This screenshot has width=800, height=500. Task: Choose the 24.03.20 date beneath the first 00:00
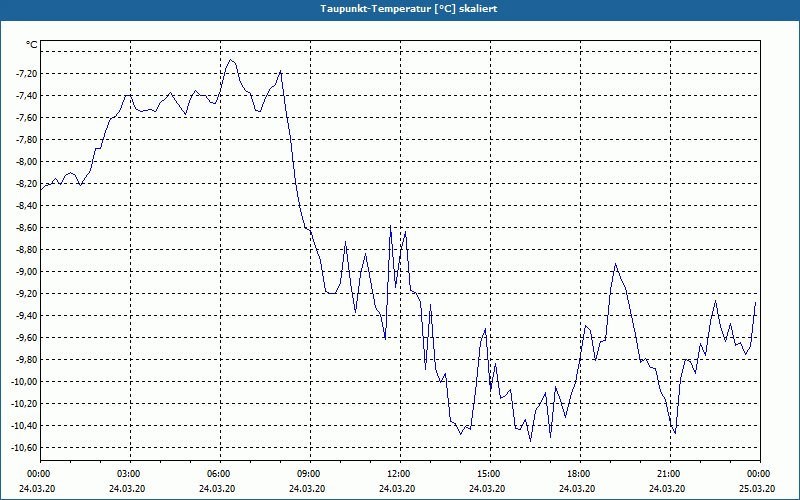[37, 488]
